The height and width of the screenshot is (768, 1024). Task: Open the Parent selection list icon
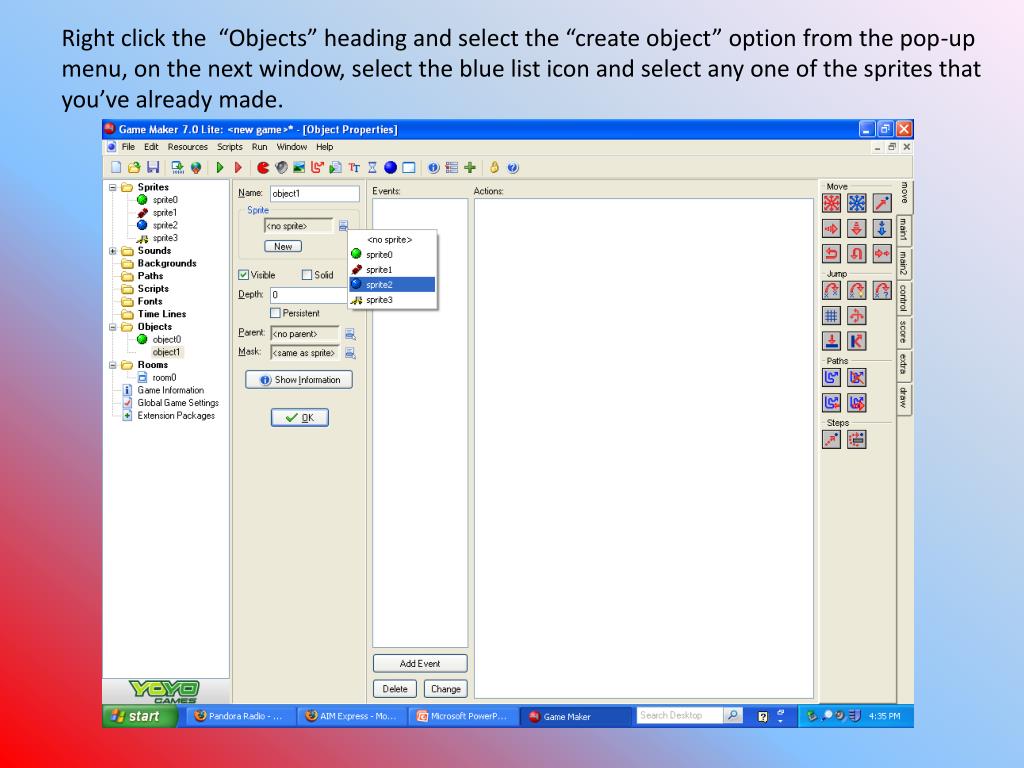tap(350, 334)
